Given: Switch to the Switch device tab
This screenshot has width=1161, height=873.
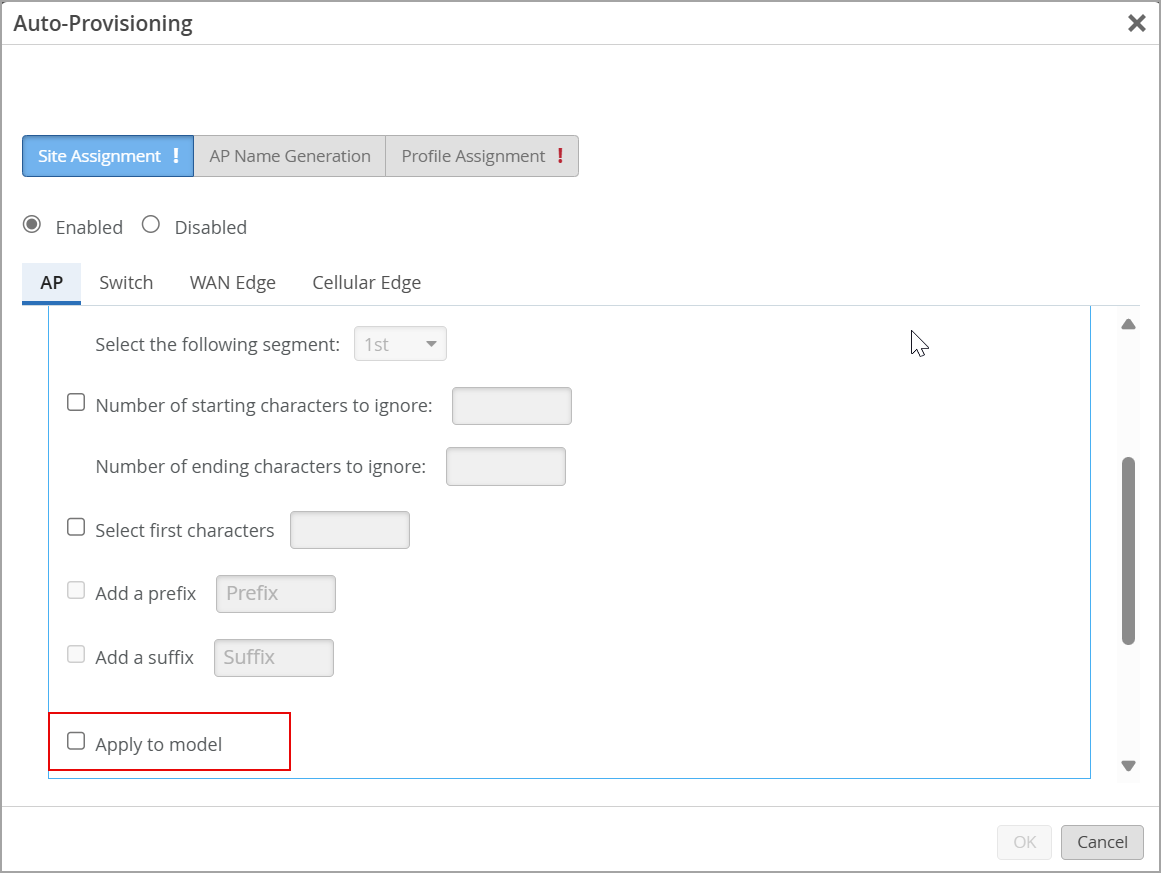Looking at the screenshot, I should click(126, 283).
